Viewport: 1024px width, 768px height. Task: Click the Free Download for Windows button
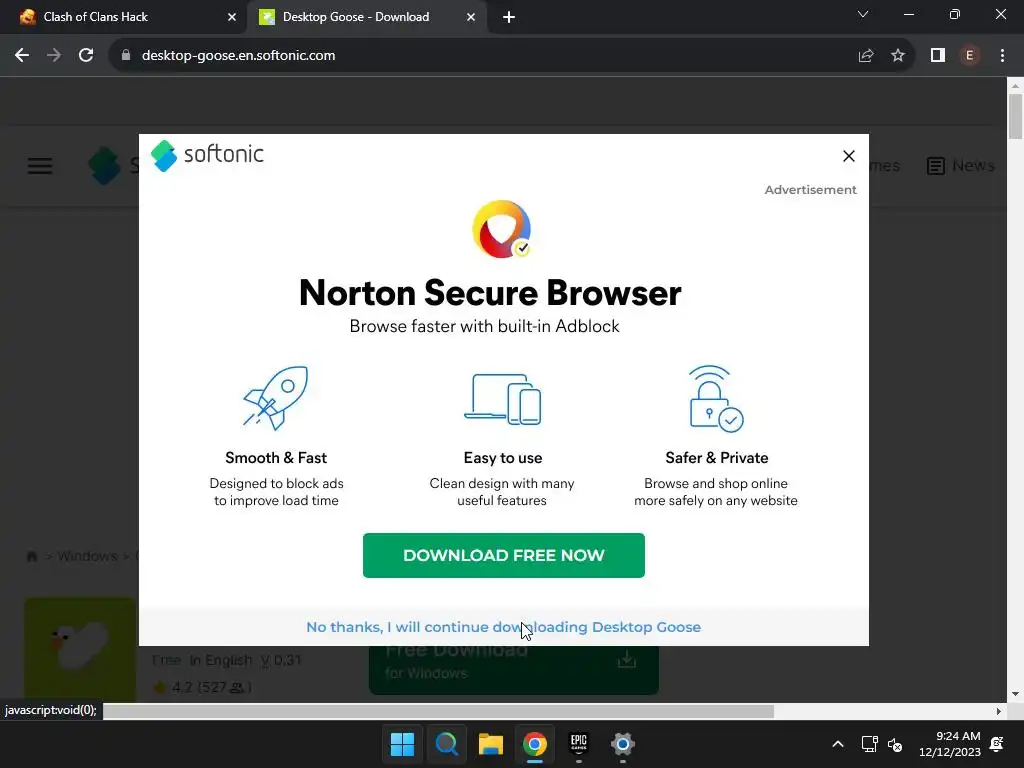[513, 670]
